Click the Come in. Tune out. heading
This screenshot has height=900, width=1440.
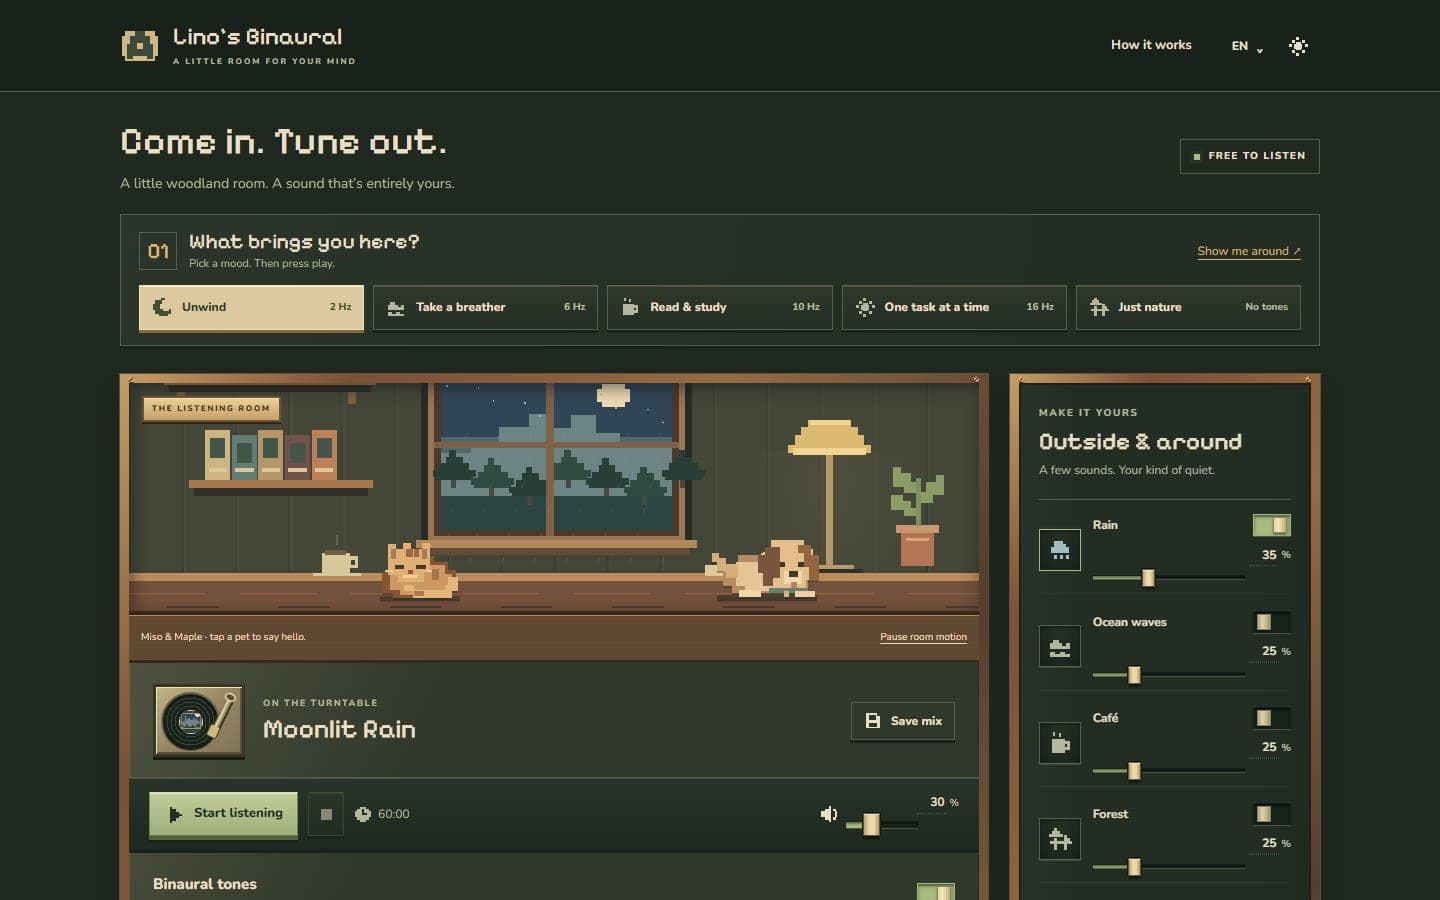(283, 142)
